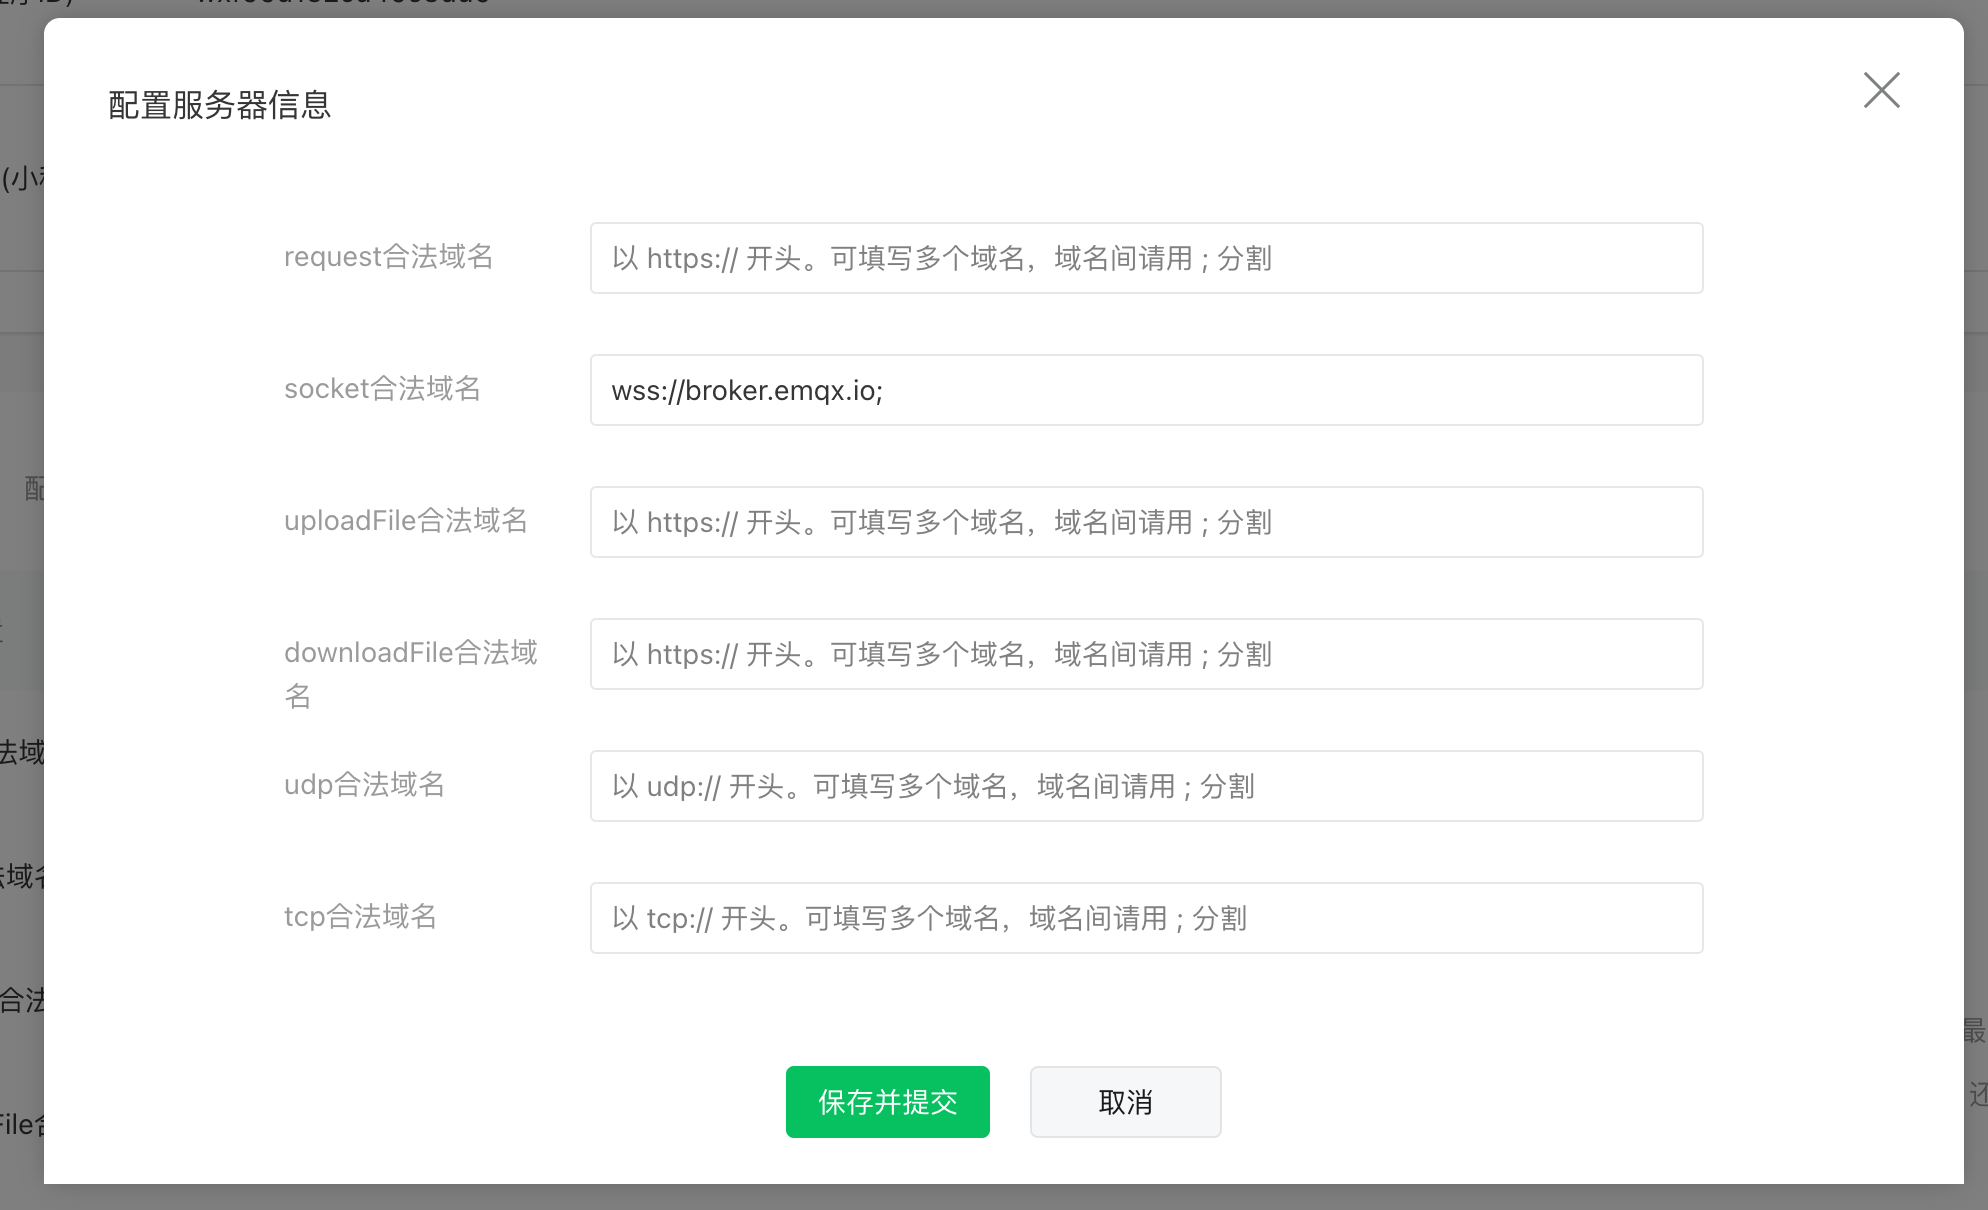
Task: Click the partially hidden File合 text at bottom-left
Action: (x=20, y=1125)
